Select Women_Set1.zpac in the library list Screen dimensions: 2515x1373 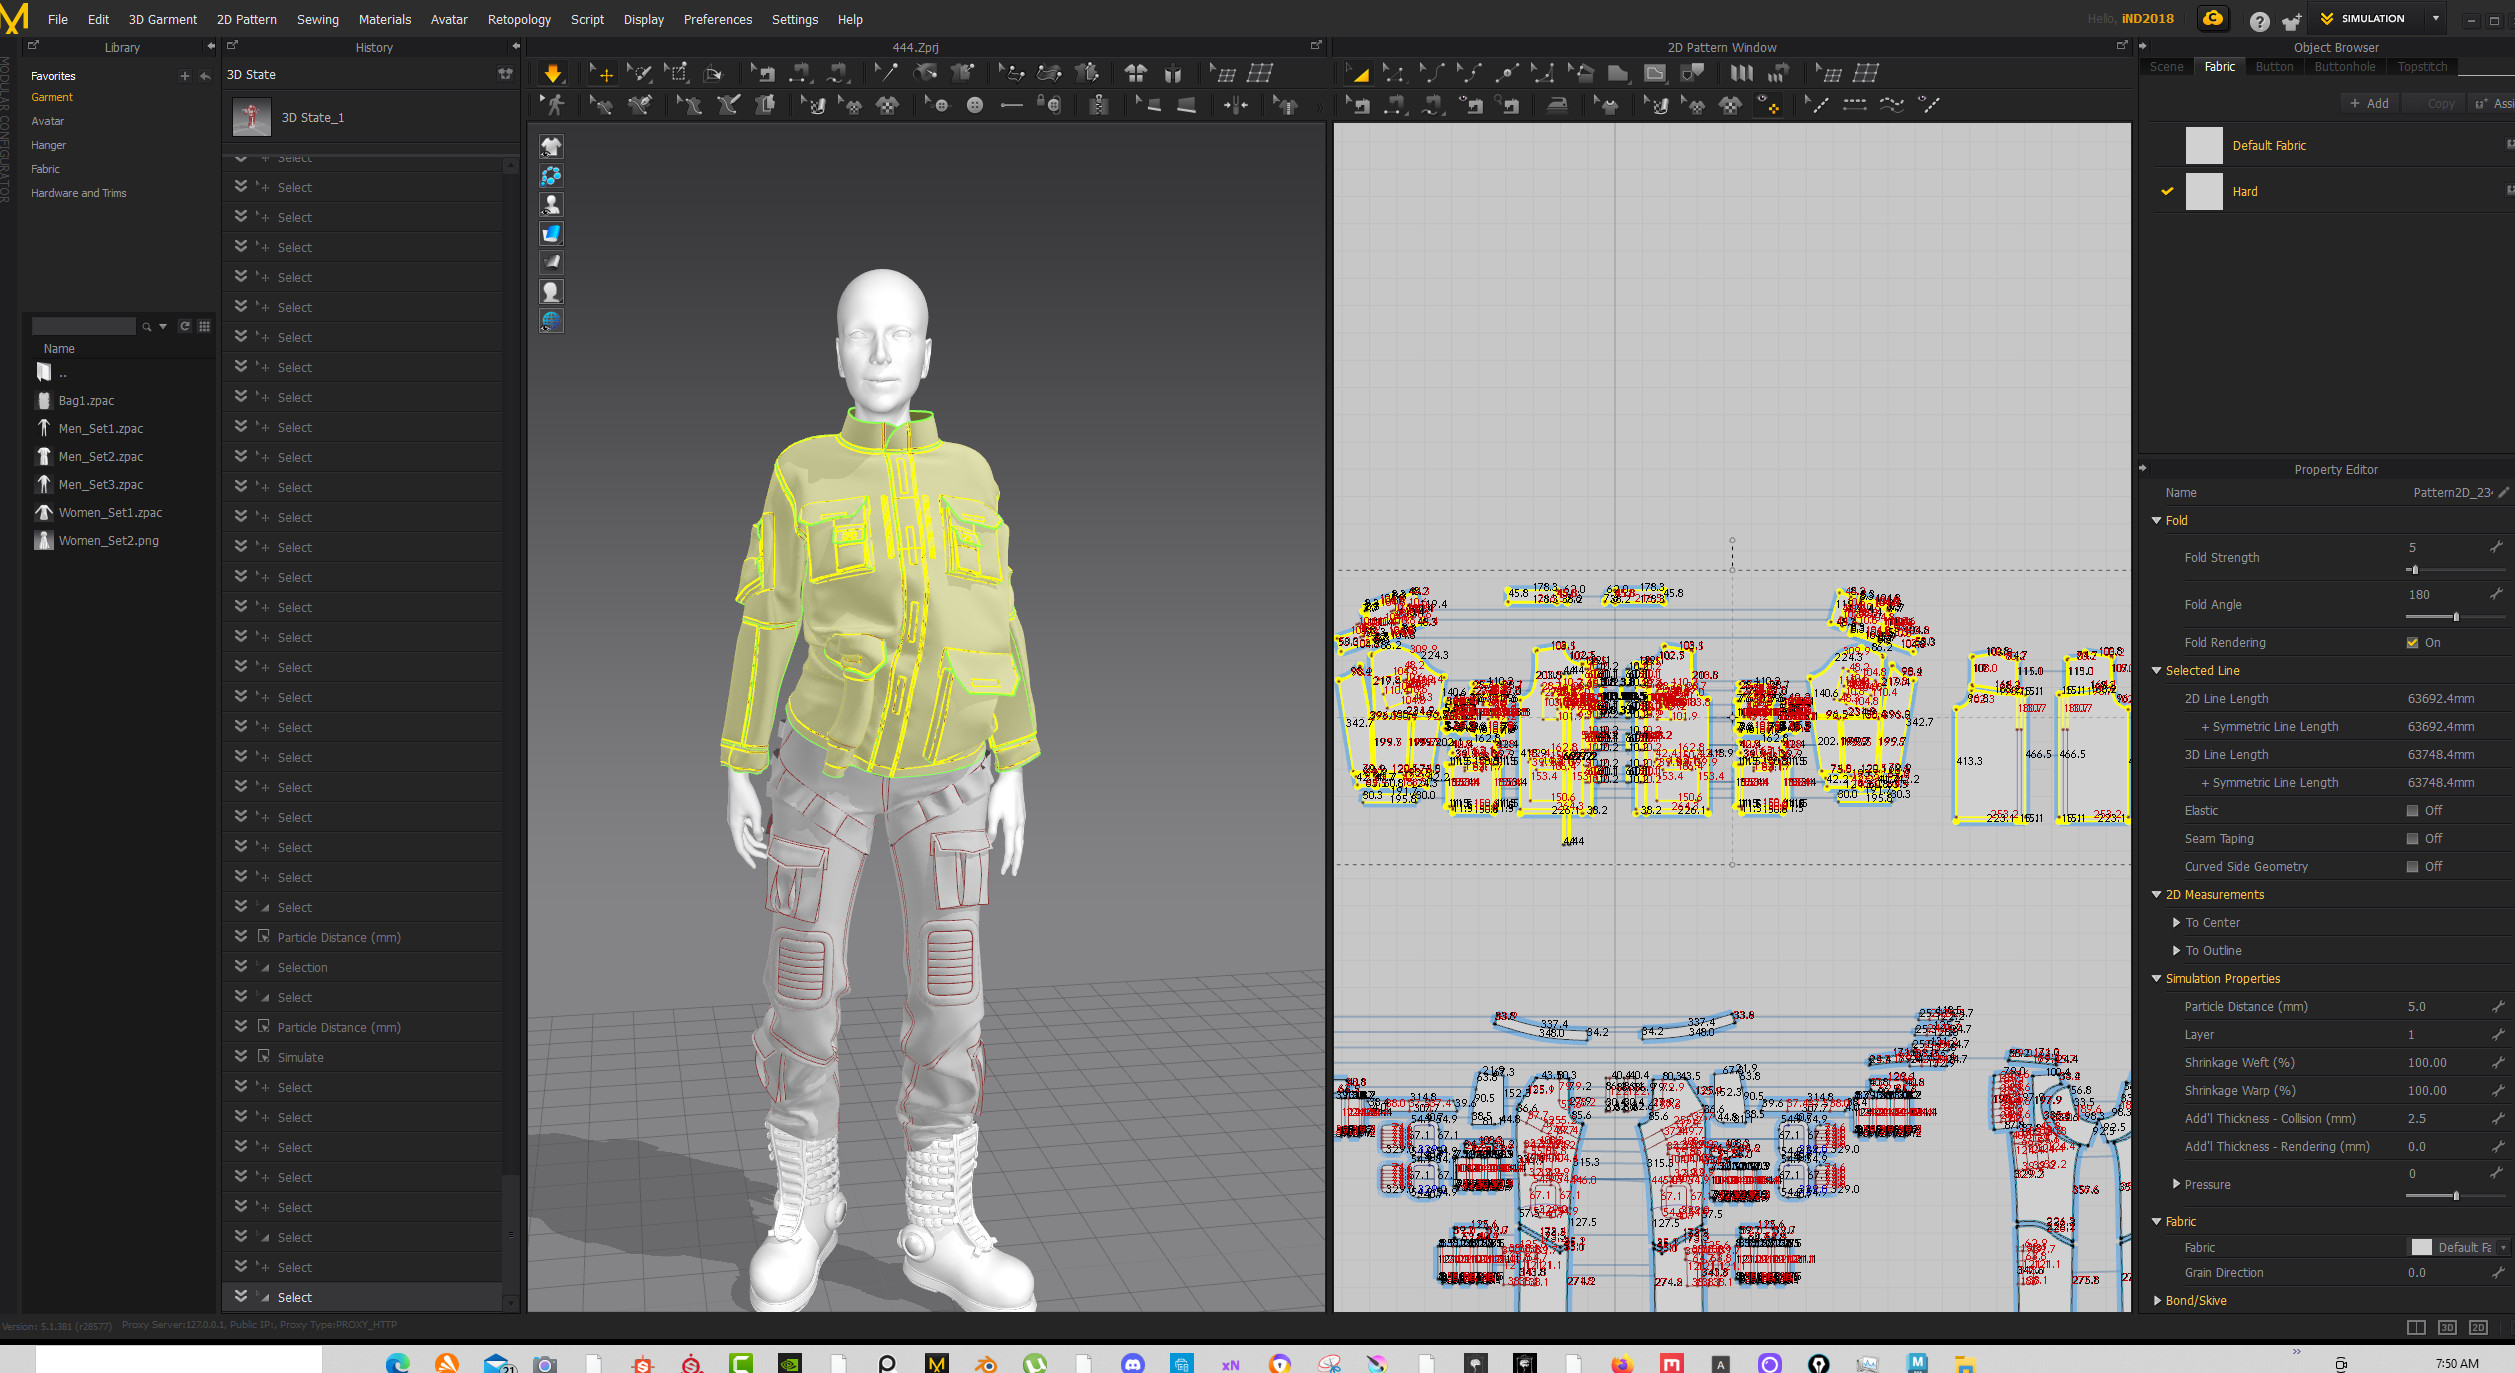[x=110, y=512]
